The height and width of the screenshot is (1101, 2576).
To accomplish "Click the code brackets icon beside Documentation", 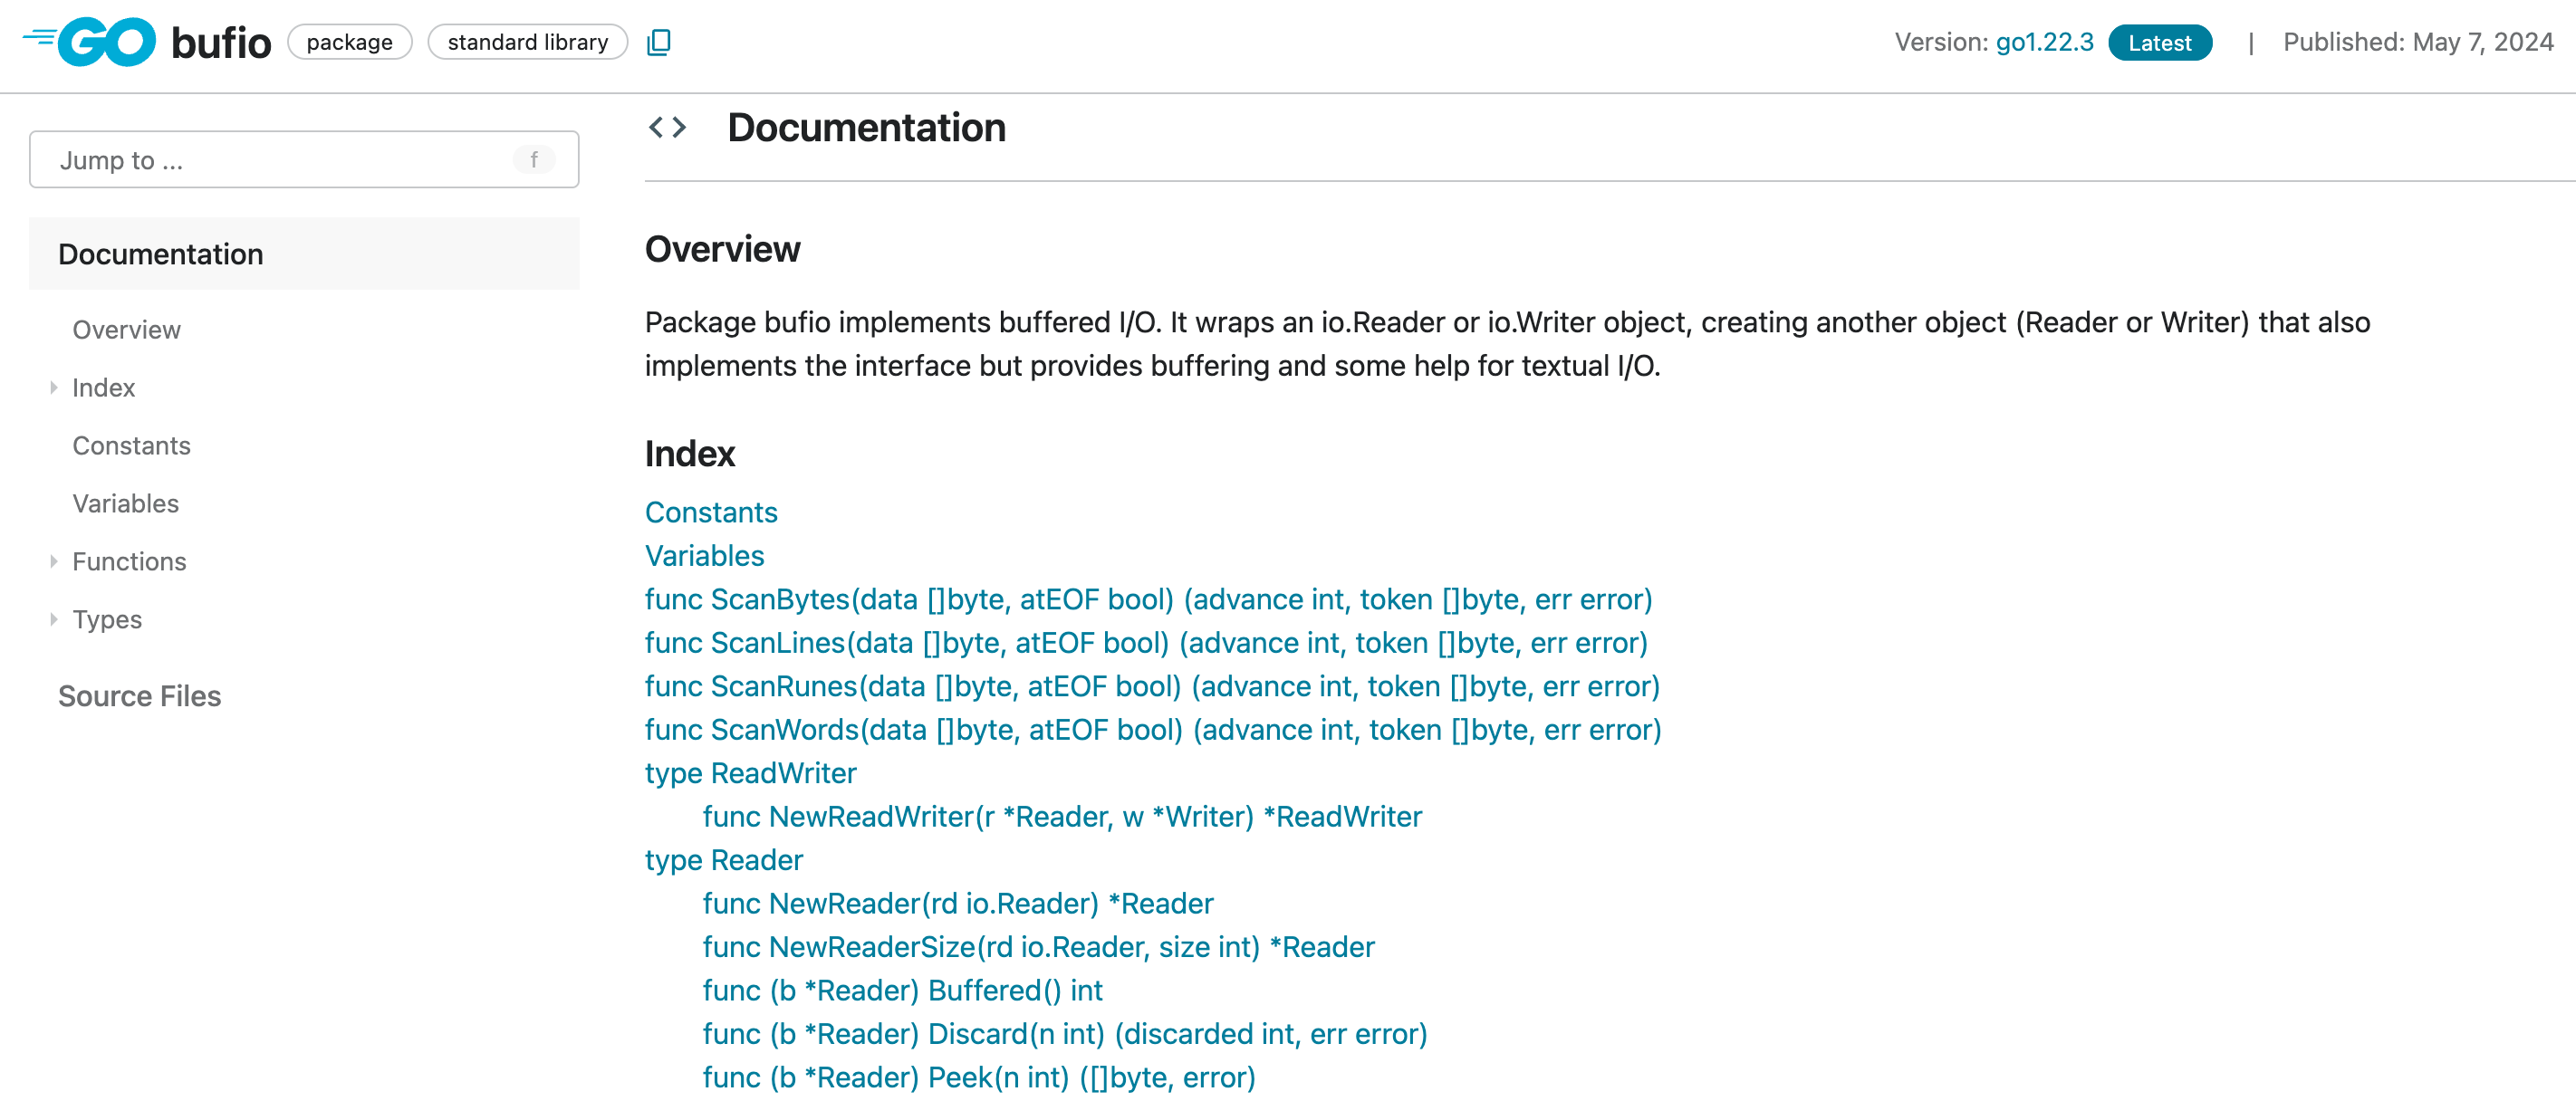I will [668, 128].
